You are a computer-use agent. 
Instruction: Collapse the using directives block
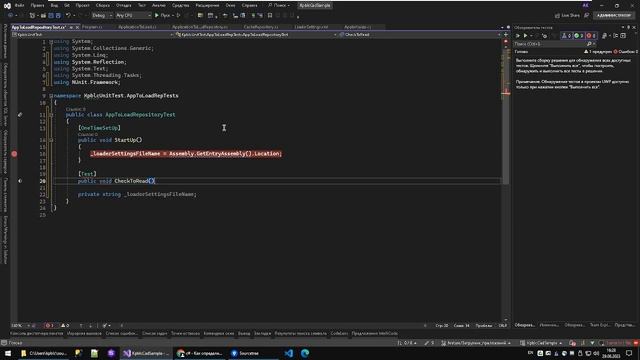[x=51, y=42]
